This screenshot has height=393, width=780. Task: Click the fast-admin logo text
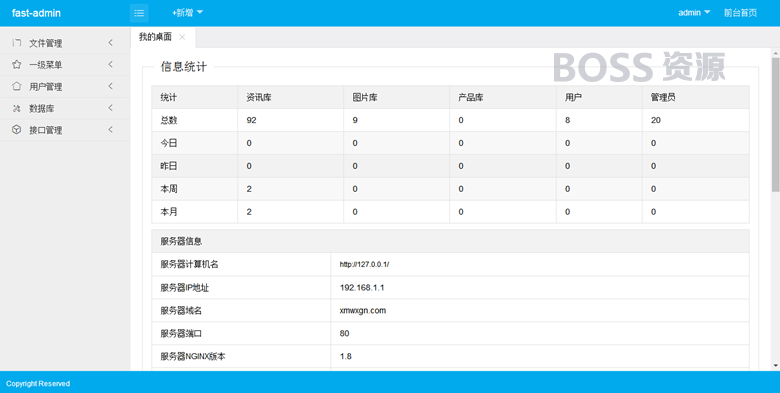36,13
